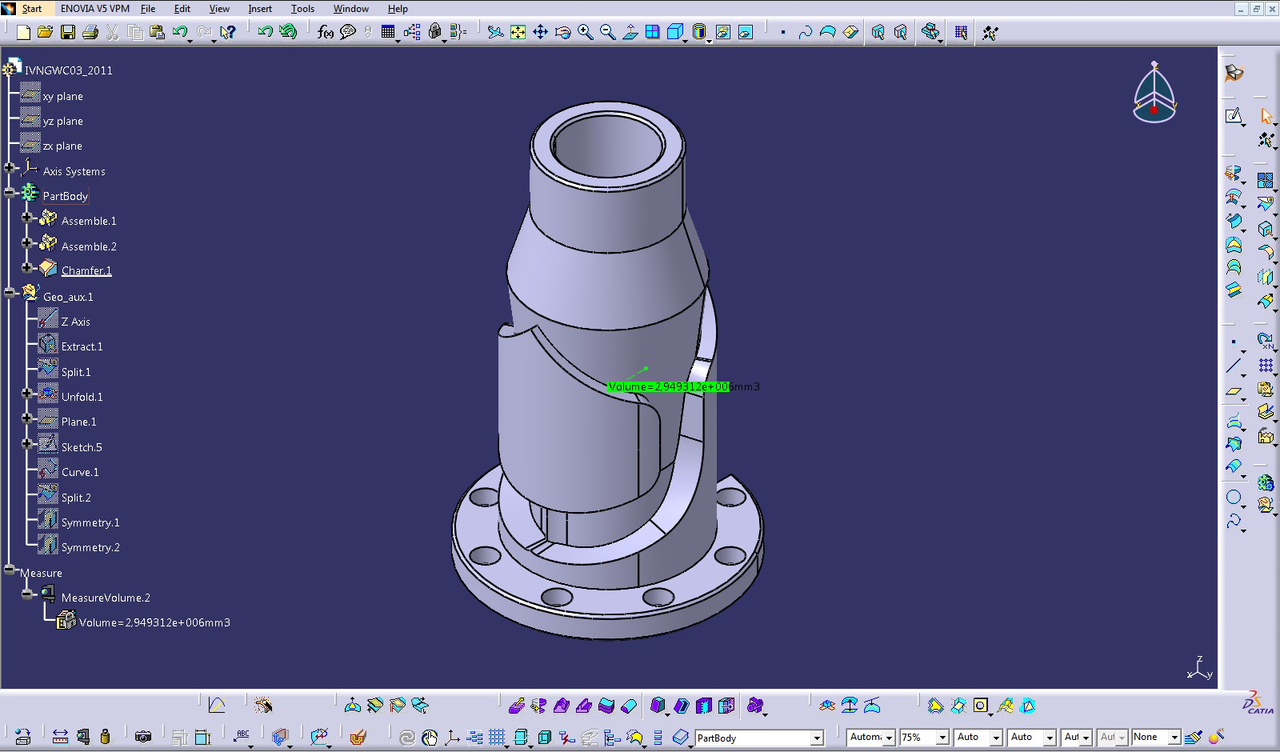Open the Help menu
The width and height of the screenshot is (1280, 752).
pos(397,8)
